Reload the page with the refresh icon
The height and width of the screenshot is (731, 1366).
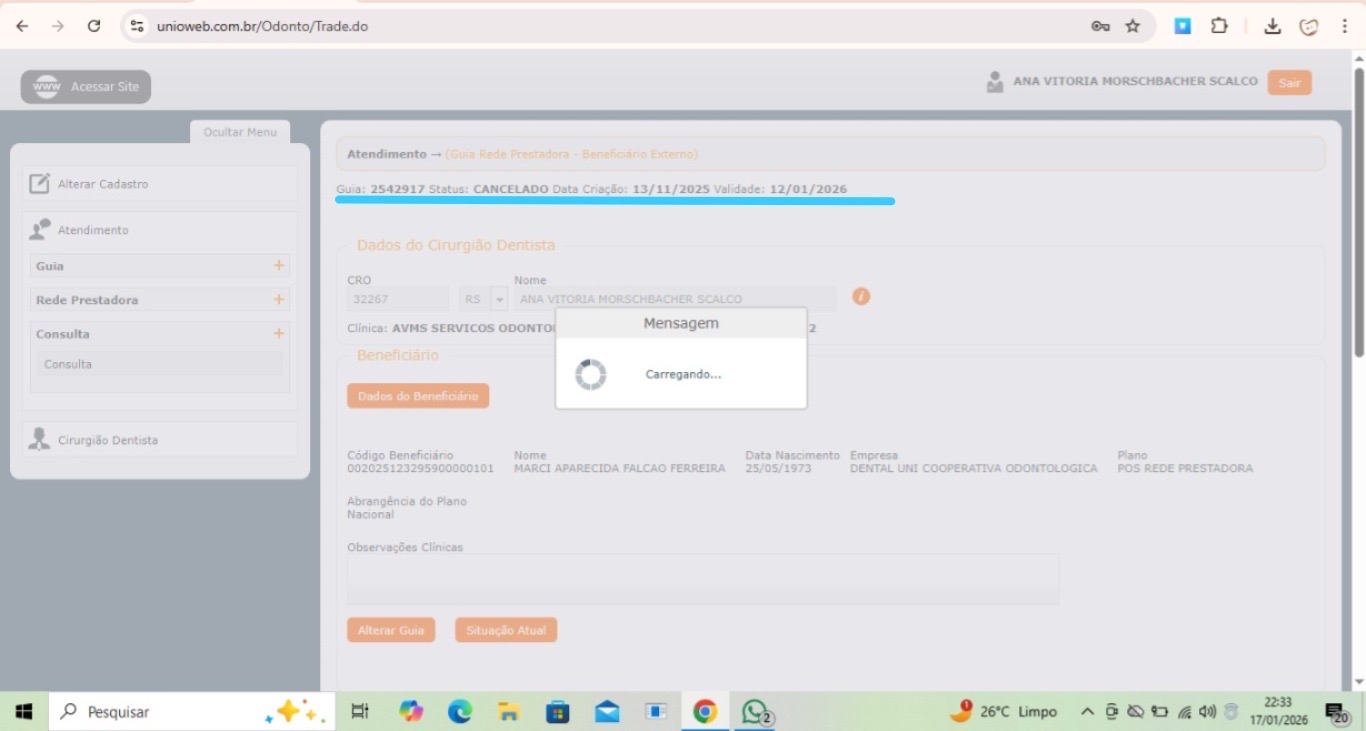click(x=94, y=26)
